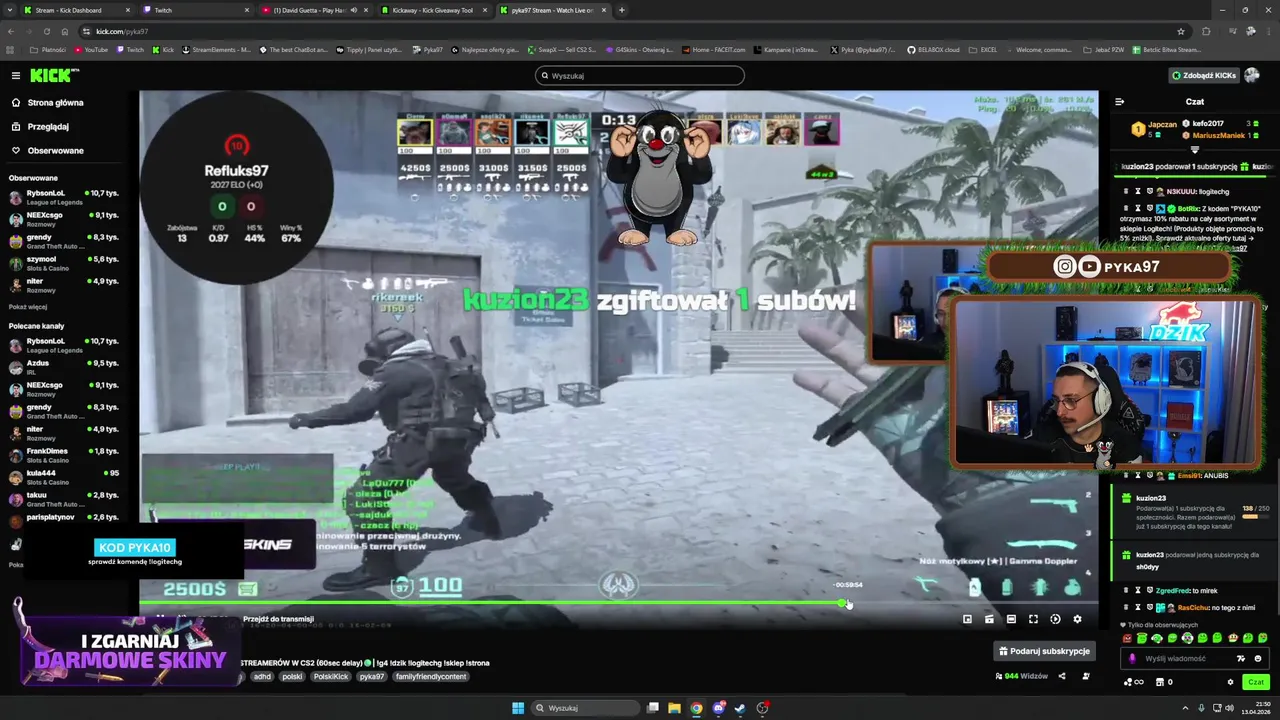The height and width of the screenshot is (720, 1280).
Task: Open parisplatynov channel in recommended list
Action: click(65, 519)
